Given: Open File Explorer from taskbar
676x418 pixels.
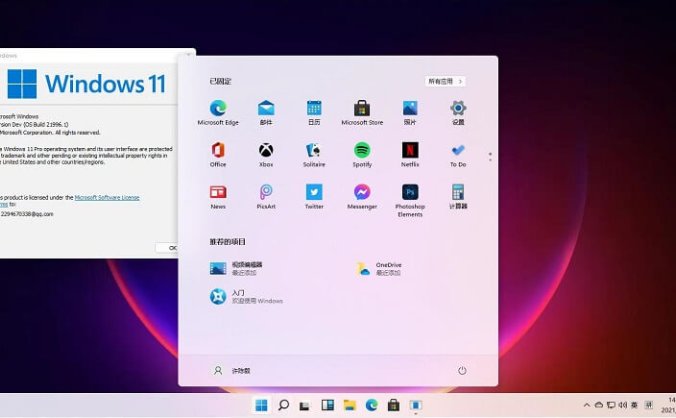Looking at the screenshot, I should pyautogui.click(x=350, y=405).
